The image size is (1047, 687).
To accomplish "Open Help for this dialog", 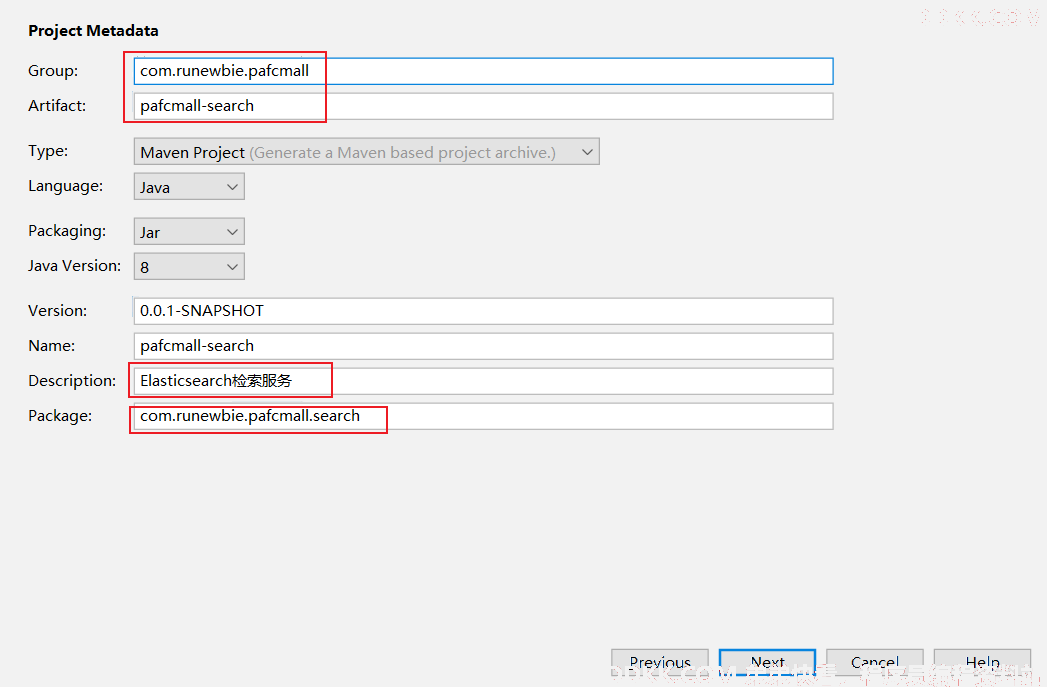I will (x=982, y=663).
